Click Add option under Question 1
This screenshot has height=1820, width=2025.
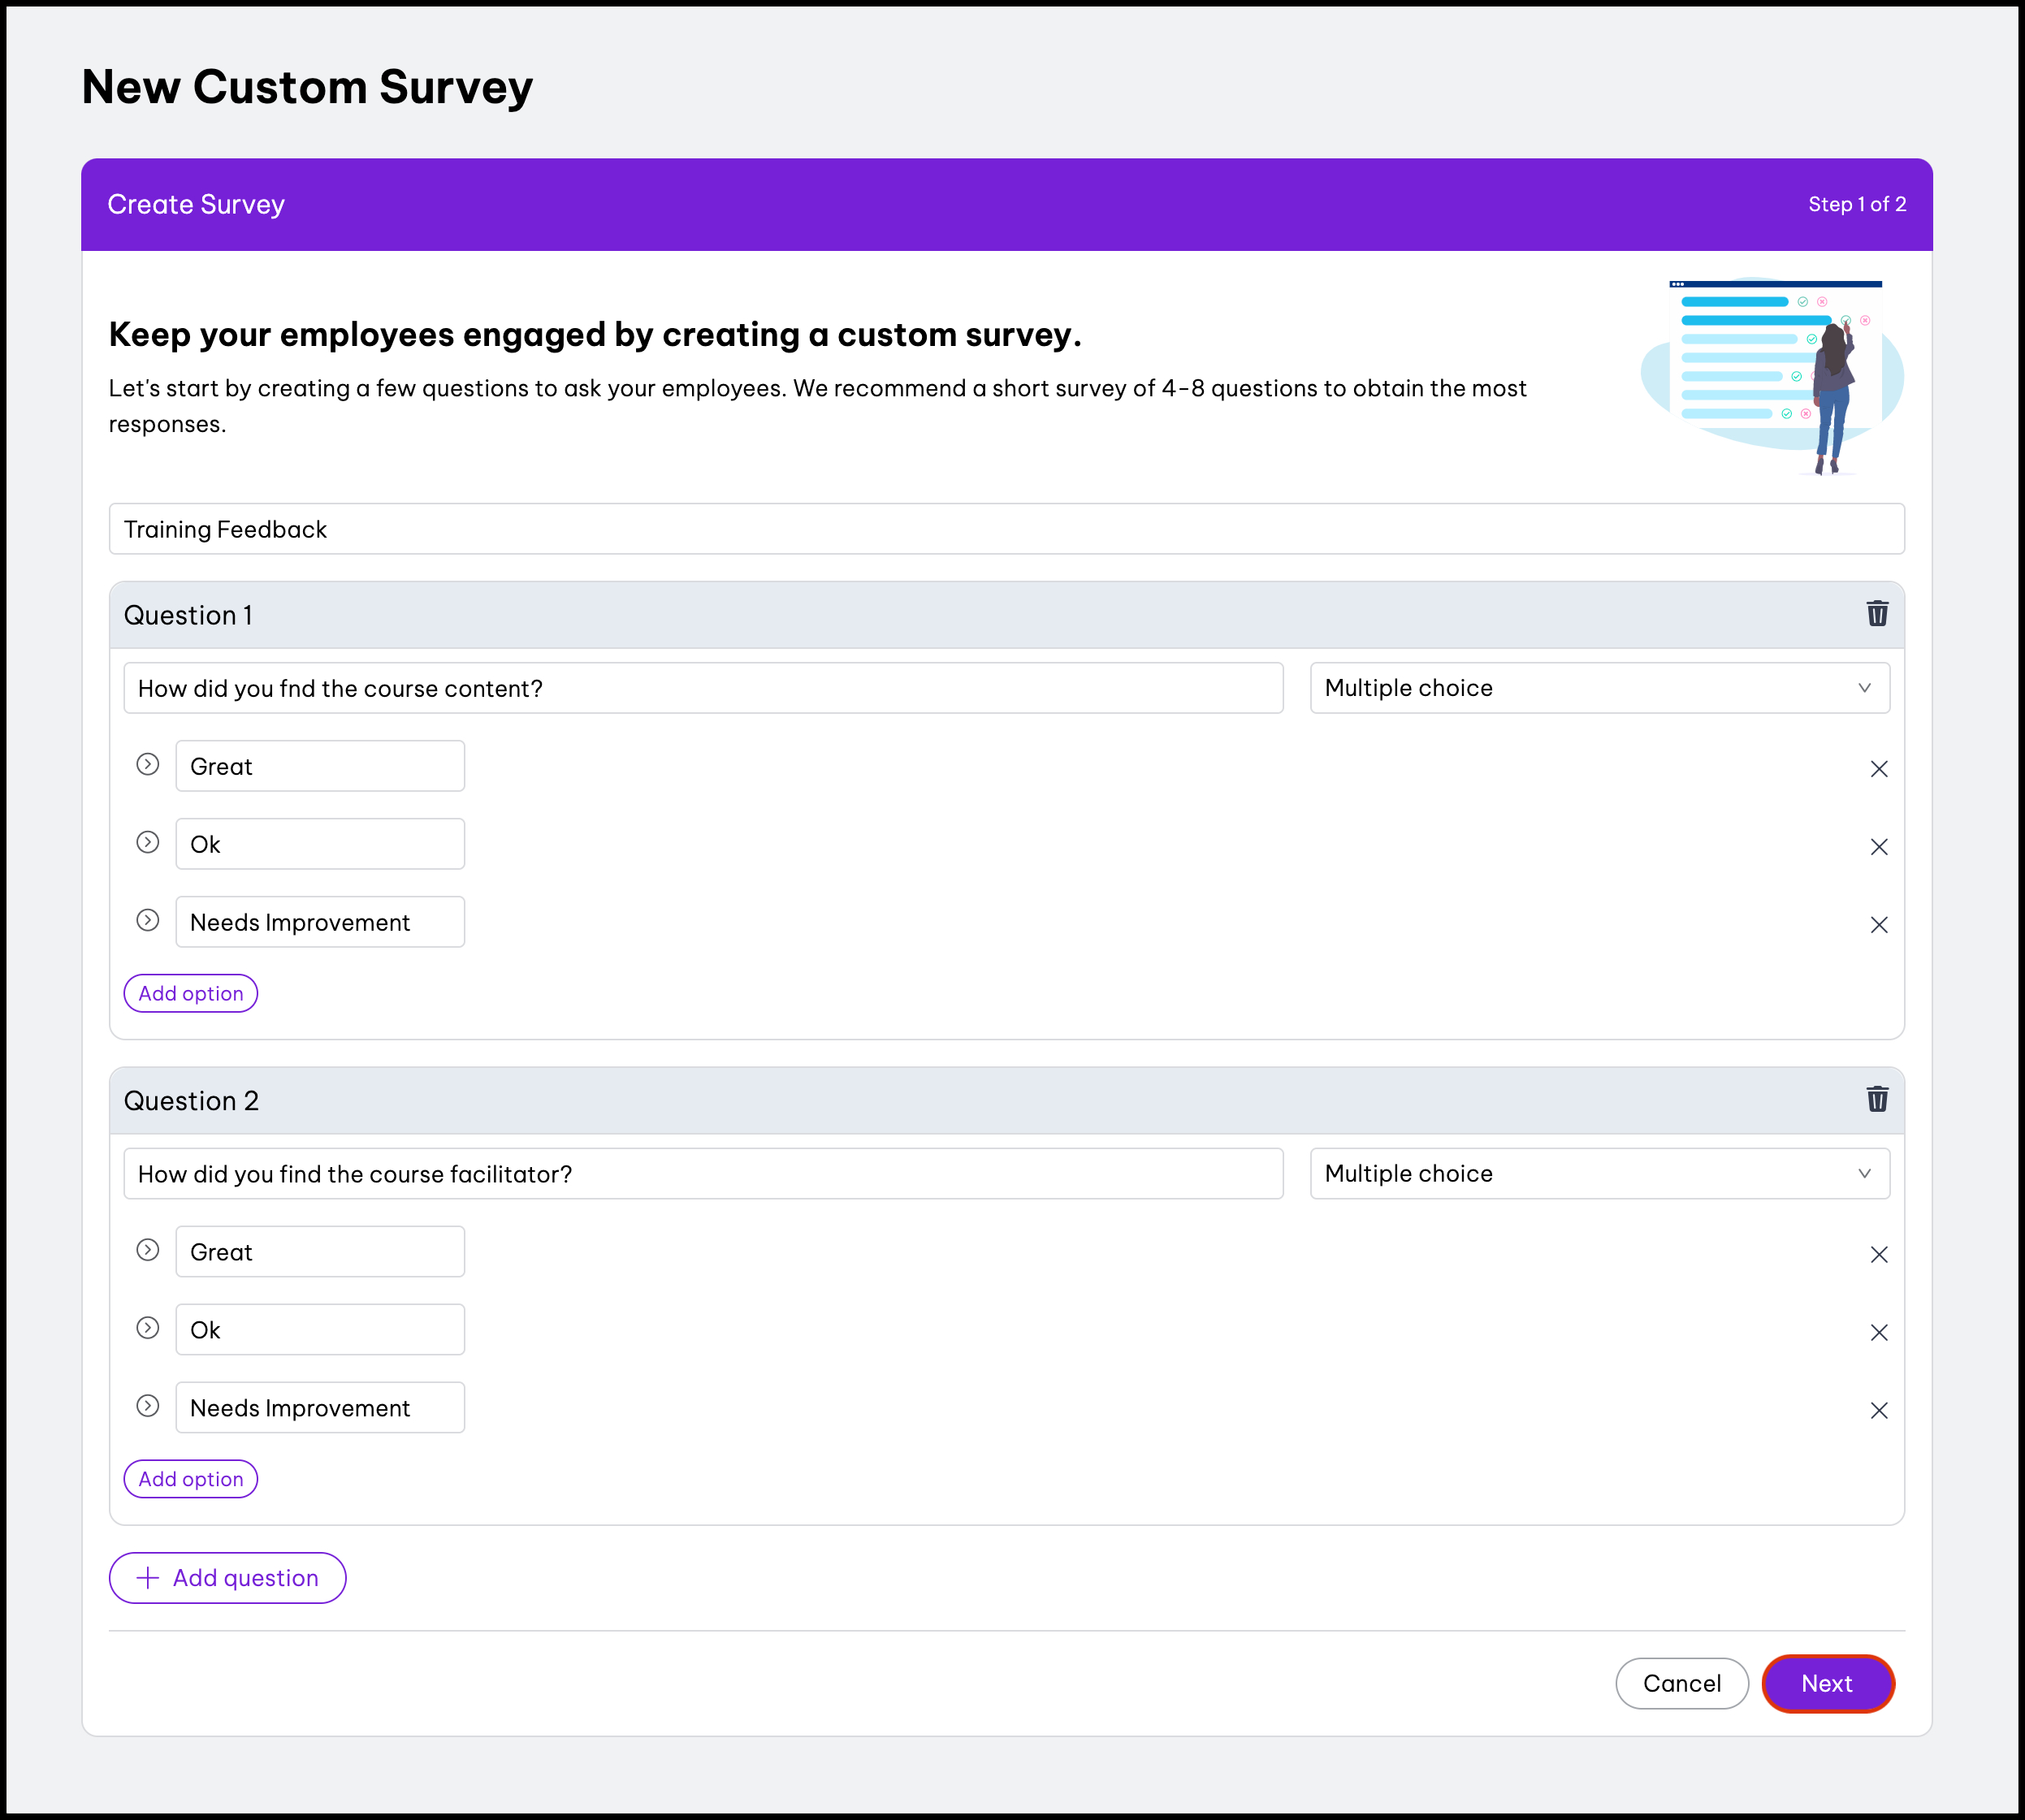tap(191, 994)
